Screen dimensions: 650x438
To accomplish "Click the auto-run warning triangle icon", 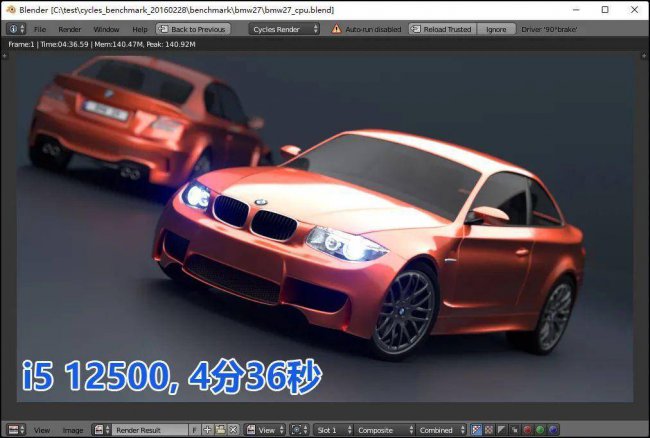I will point(336,29).
